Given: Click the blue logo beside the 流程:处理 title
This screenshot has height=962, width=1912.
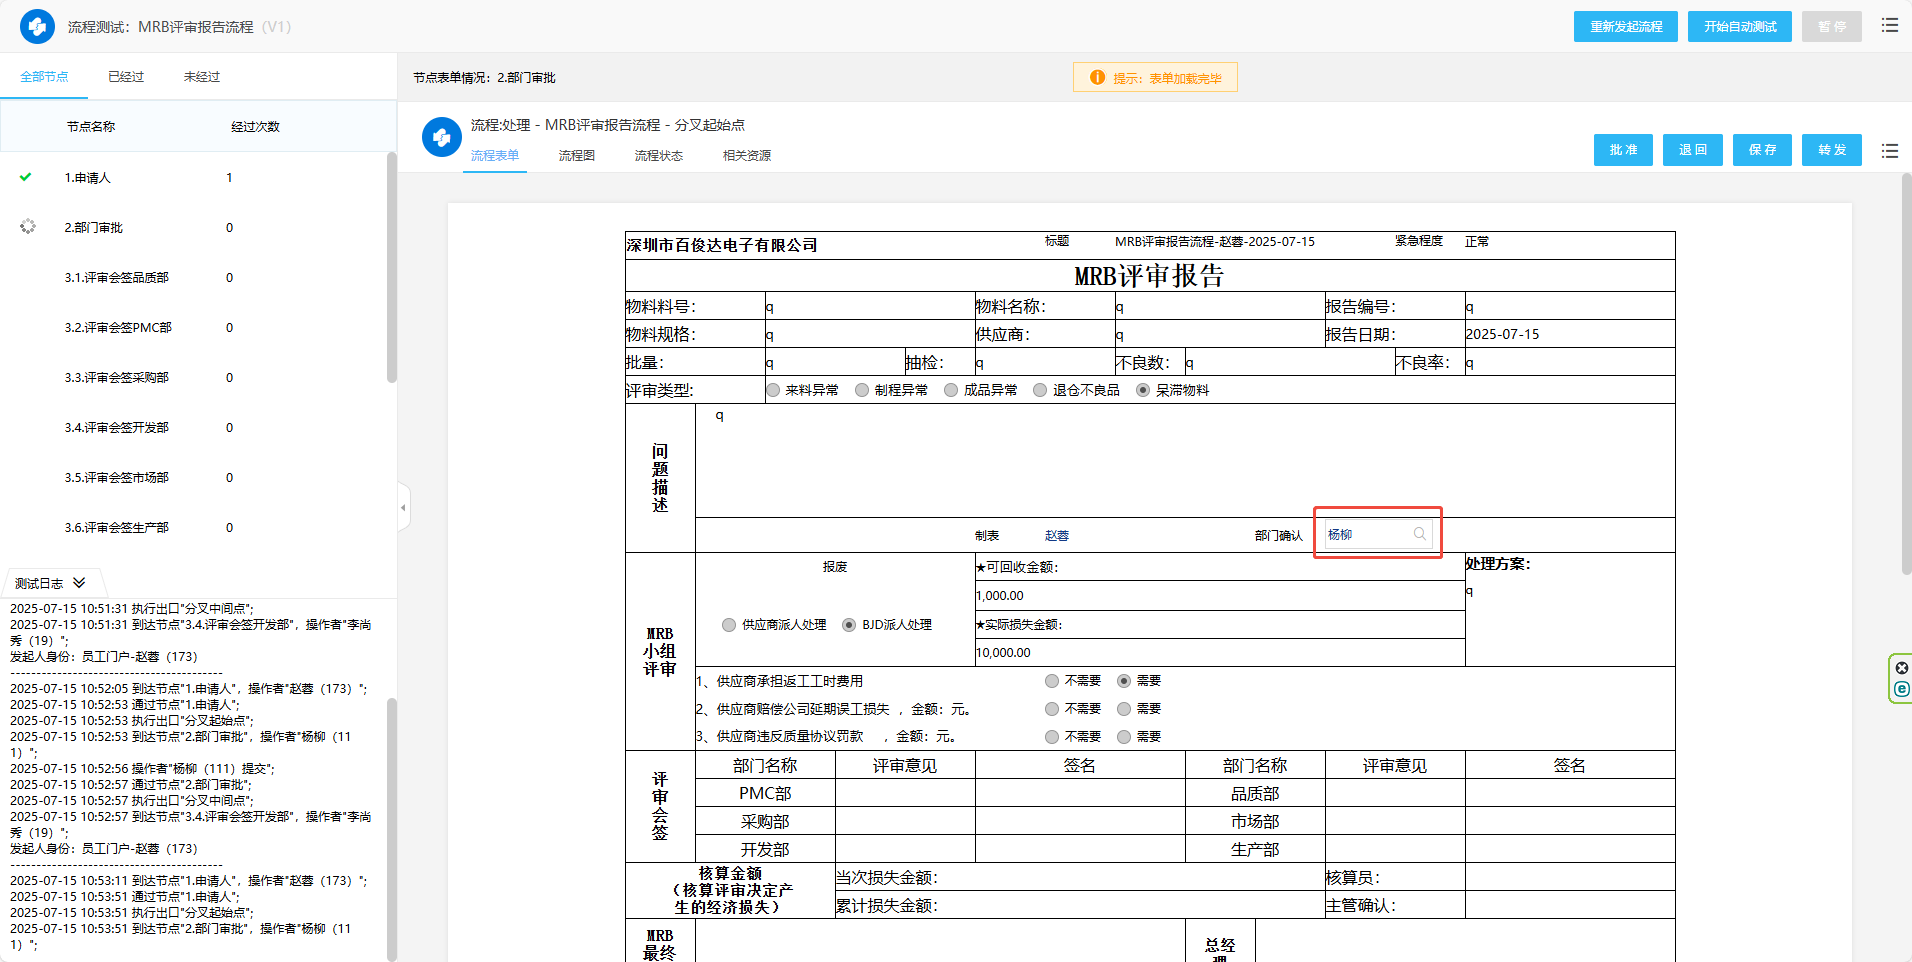Looking at the screenshot, I should coord(442,137).
